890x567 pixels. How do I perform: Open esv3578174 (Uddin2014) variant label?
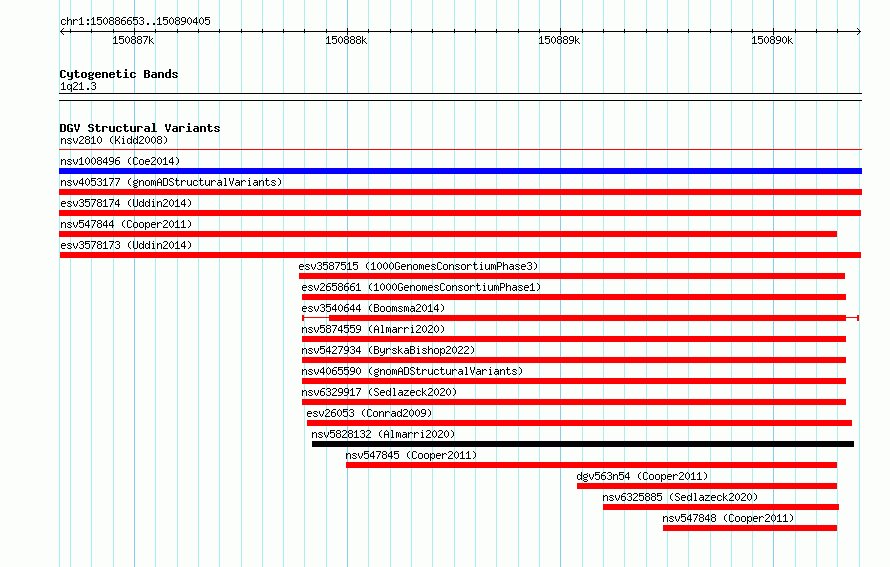pyautogui.click(x=126, y=203)
